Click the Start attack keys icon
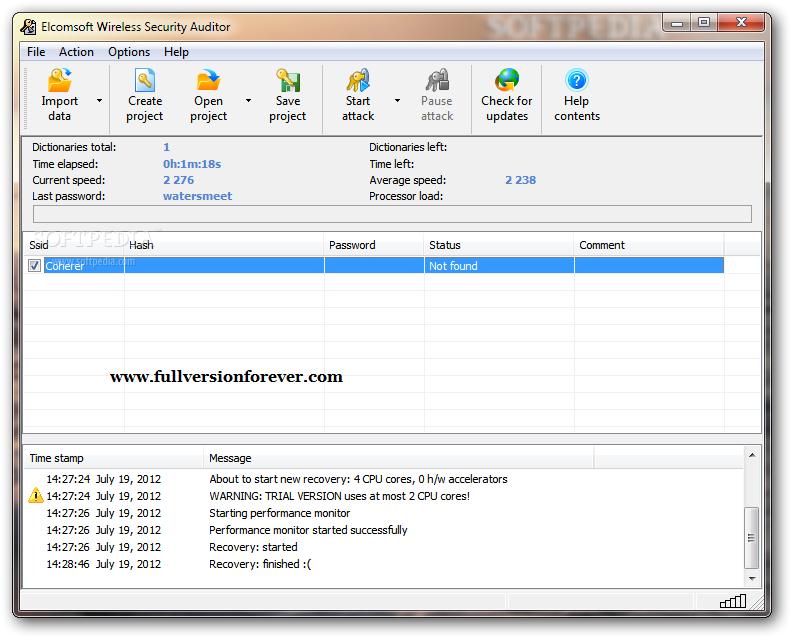Screen dimensions: 792x638 pos(358,80)
